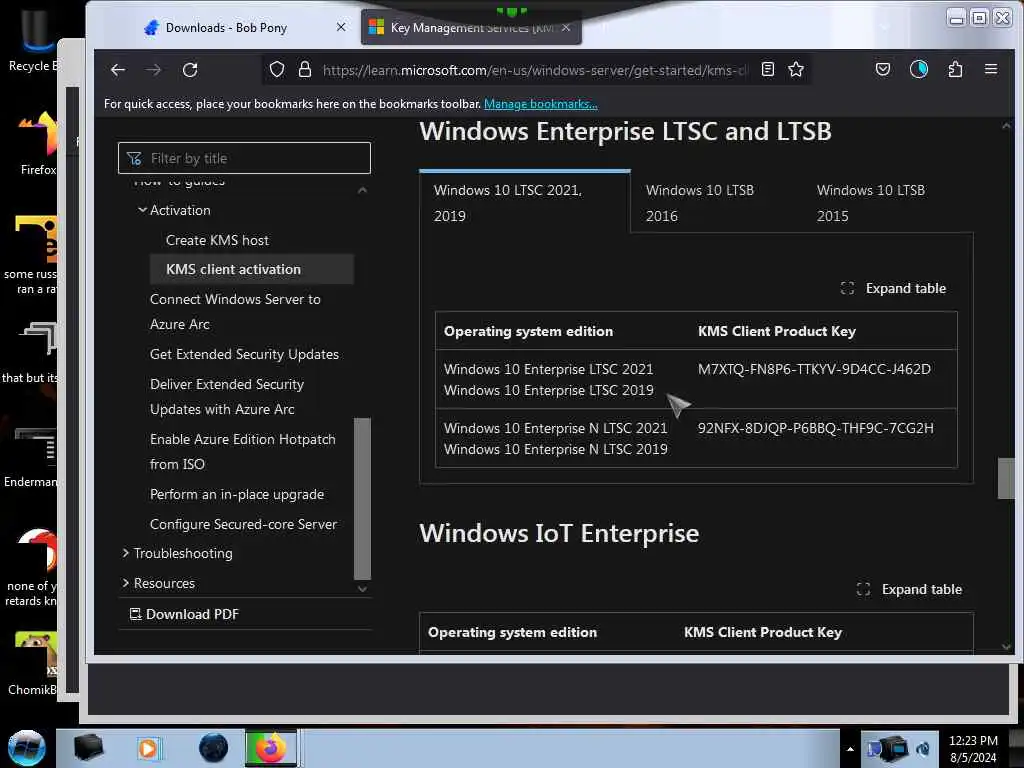
Task: Click the Download PDF button
Action: (185, 614)
